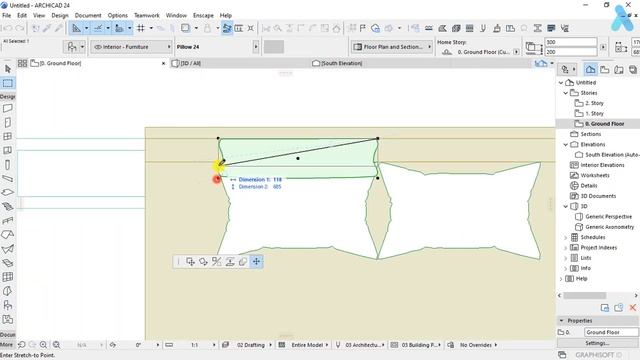Click the Settings button in Properties
The width and height of the screenshot is (640, 360).
point(597,343)
